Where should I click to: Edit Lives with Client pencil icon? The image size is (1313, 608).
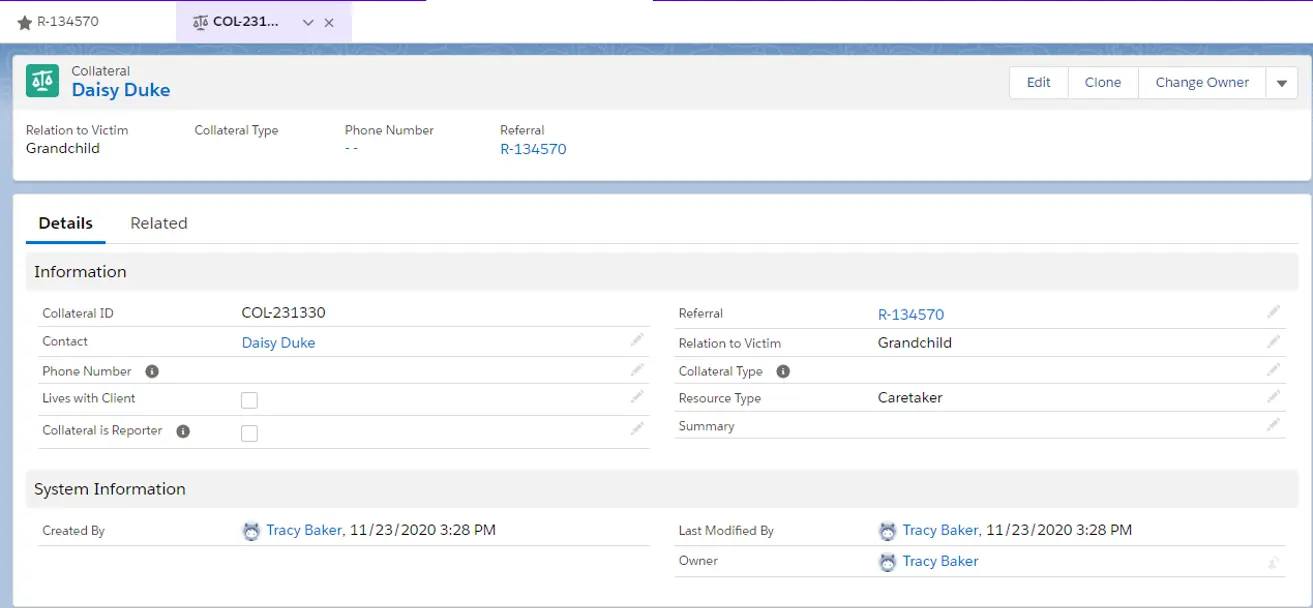[x=637, y=397]
